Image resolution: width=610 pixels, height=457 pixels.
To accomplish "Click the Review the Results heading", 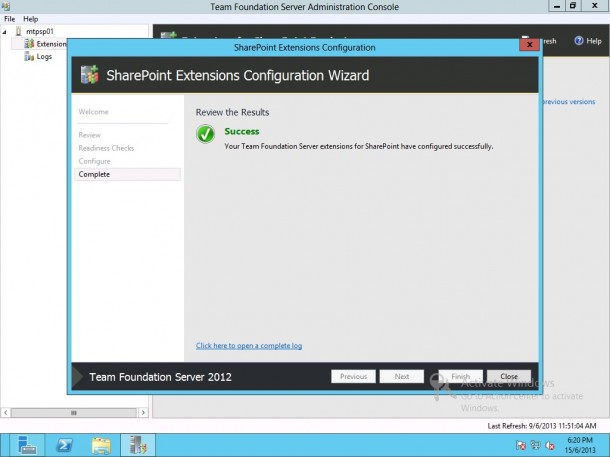I will (232, 112).
